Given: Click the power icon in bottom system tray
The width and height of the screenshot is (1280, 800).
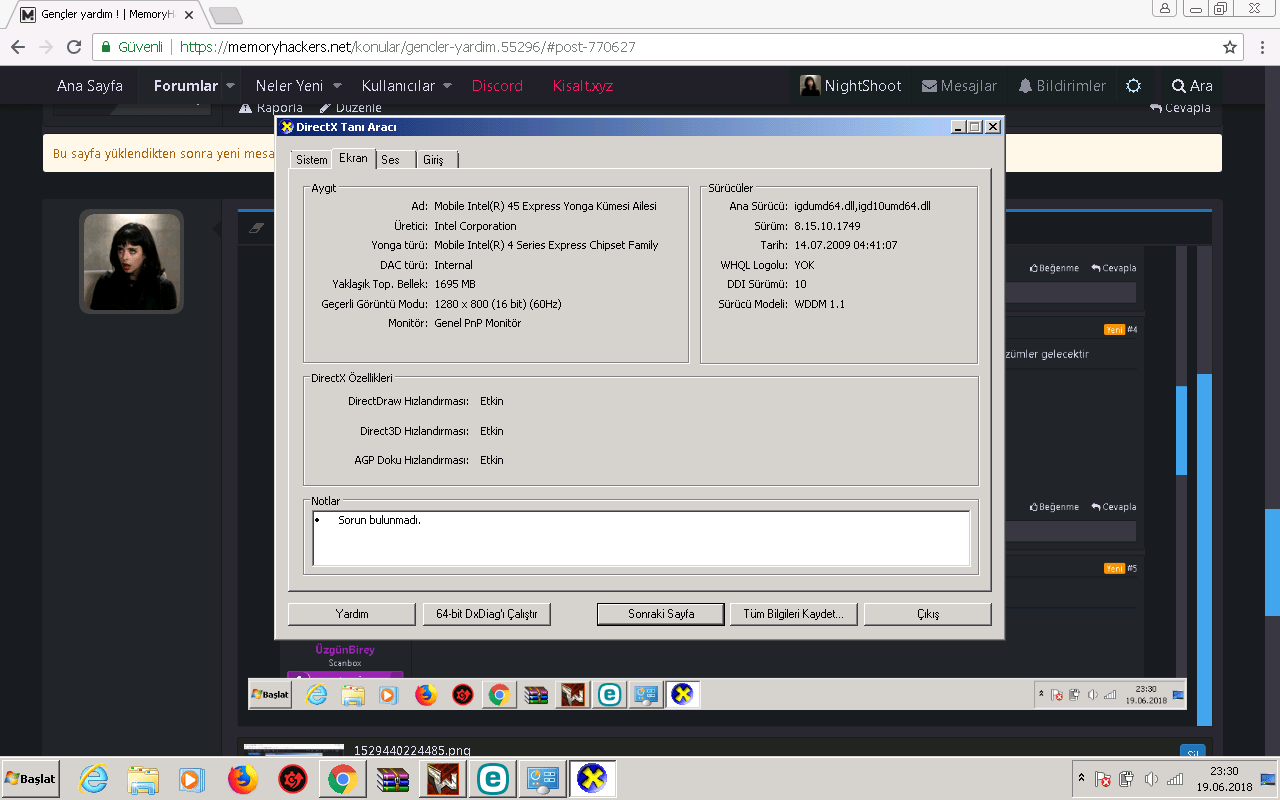Looking at the screenshot, I should click(1127, 779).
